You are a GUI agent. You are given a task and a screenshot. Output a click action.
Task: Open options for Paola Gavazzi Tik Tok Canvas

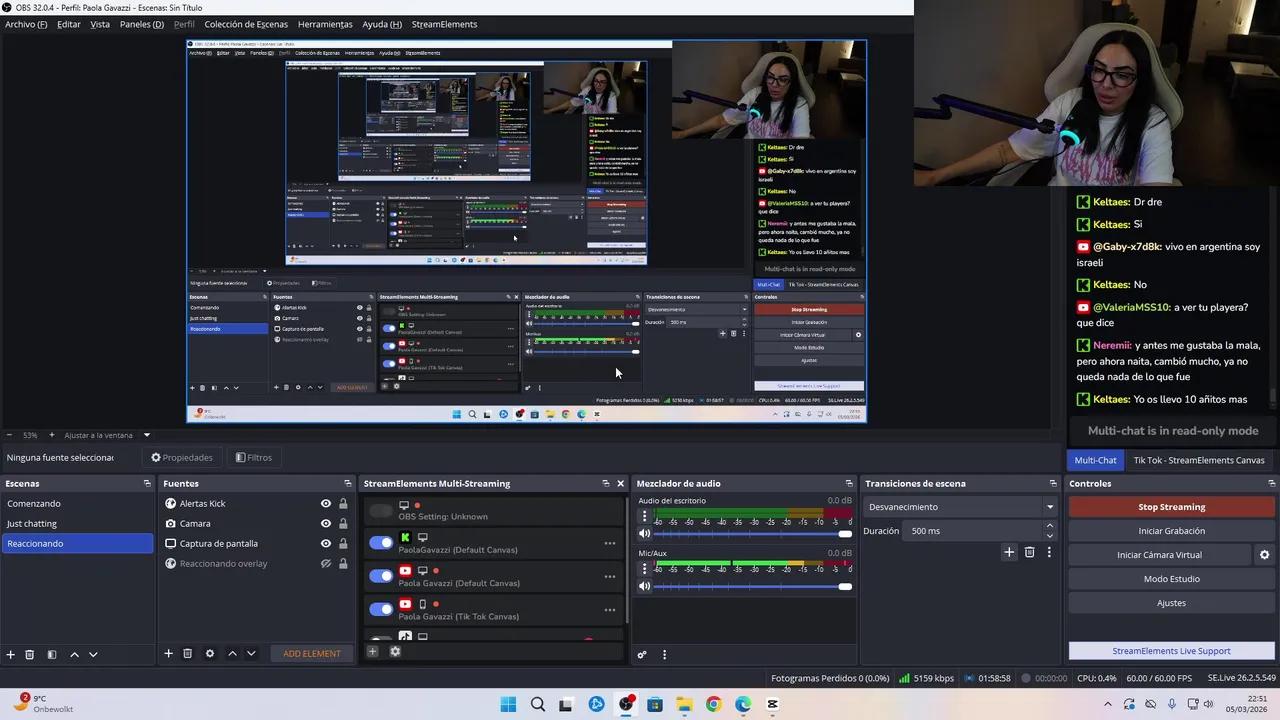(x=609, y=610)
